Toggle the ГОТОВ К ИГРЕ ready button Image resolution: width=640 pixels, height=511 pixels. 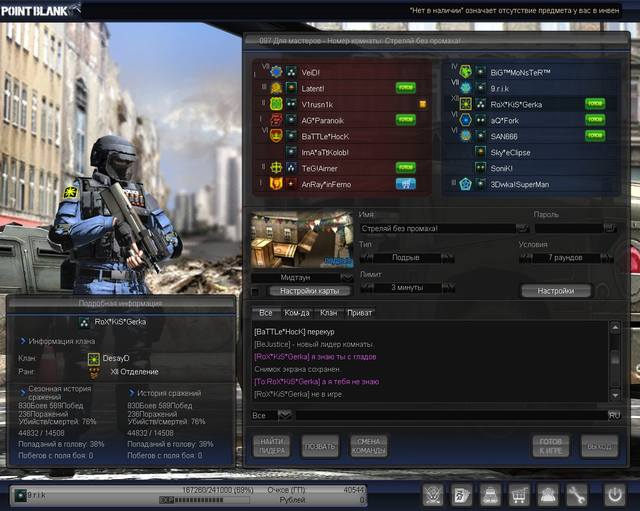click(x=551, y=446)
